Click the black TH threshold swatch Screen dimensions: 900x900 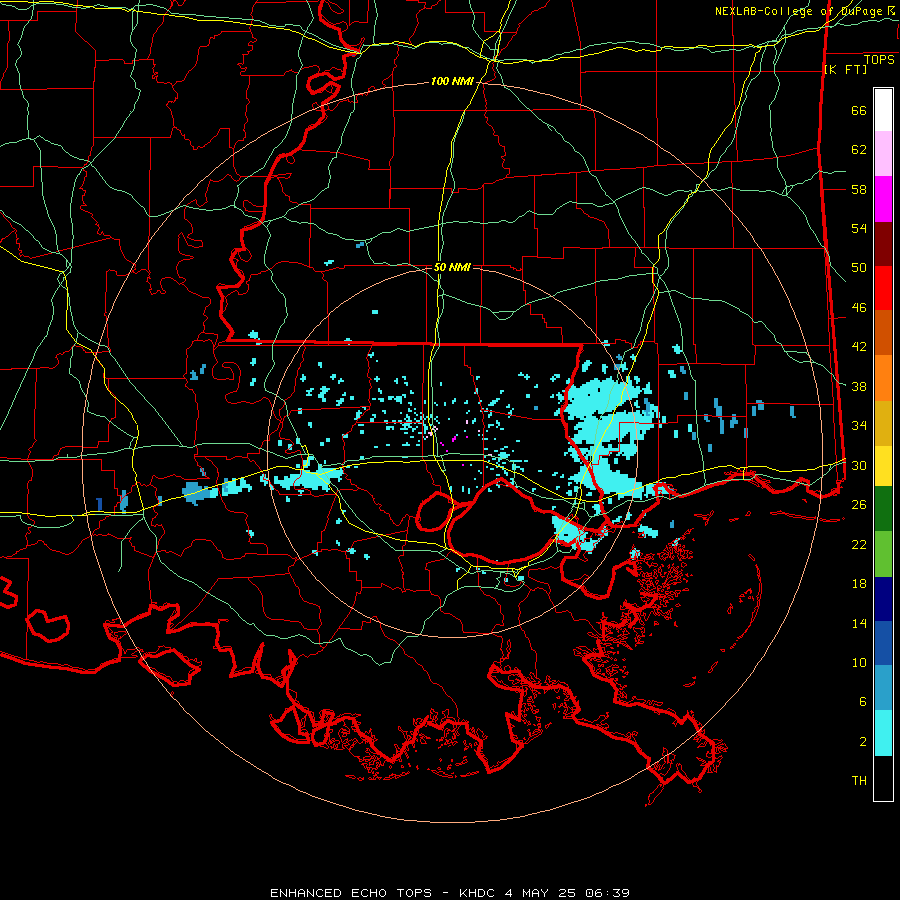point(883,778)
